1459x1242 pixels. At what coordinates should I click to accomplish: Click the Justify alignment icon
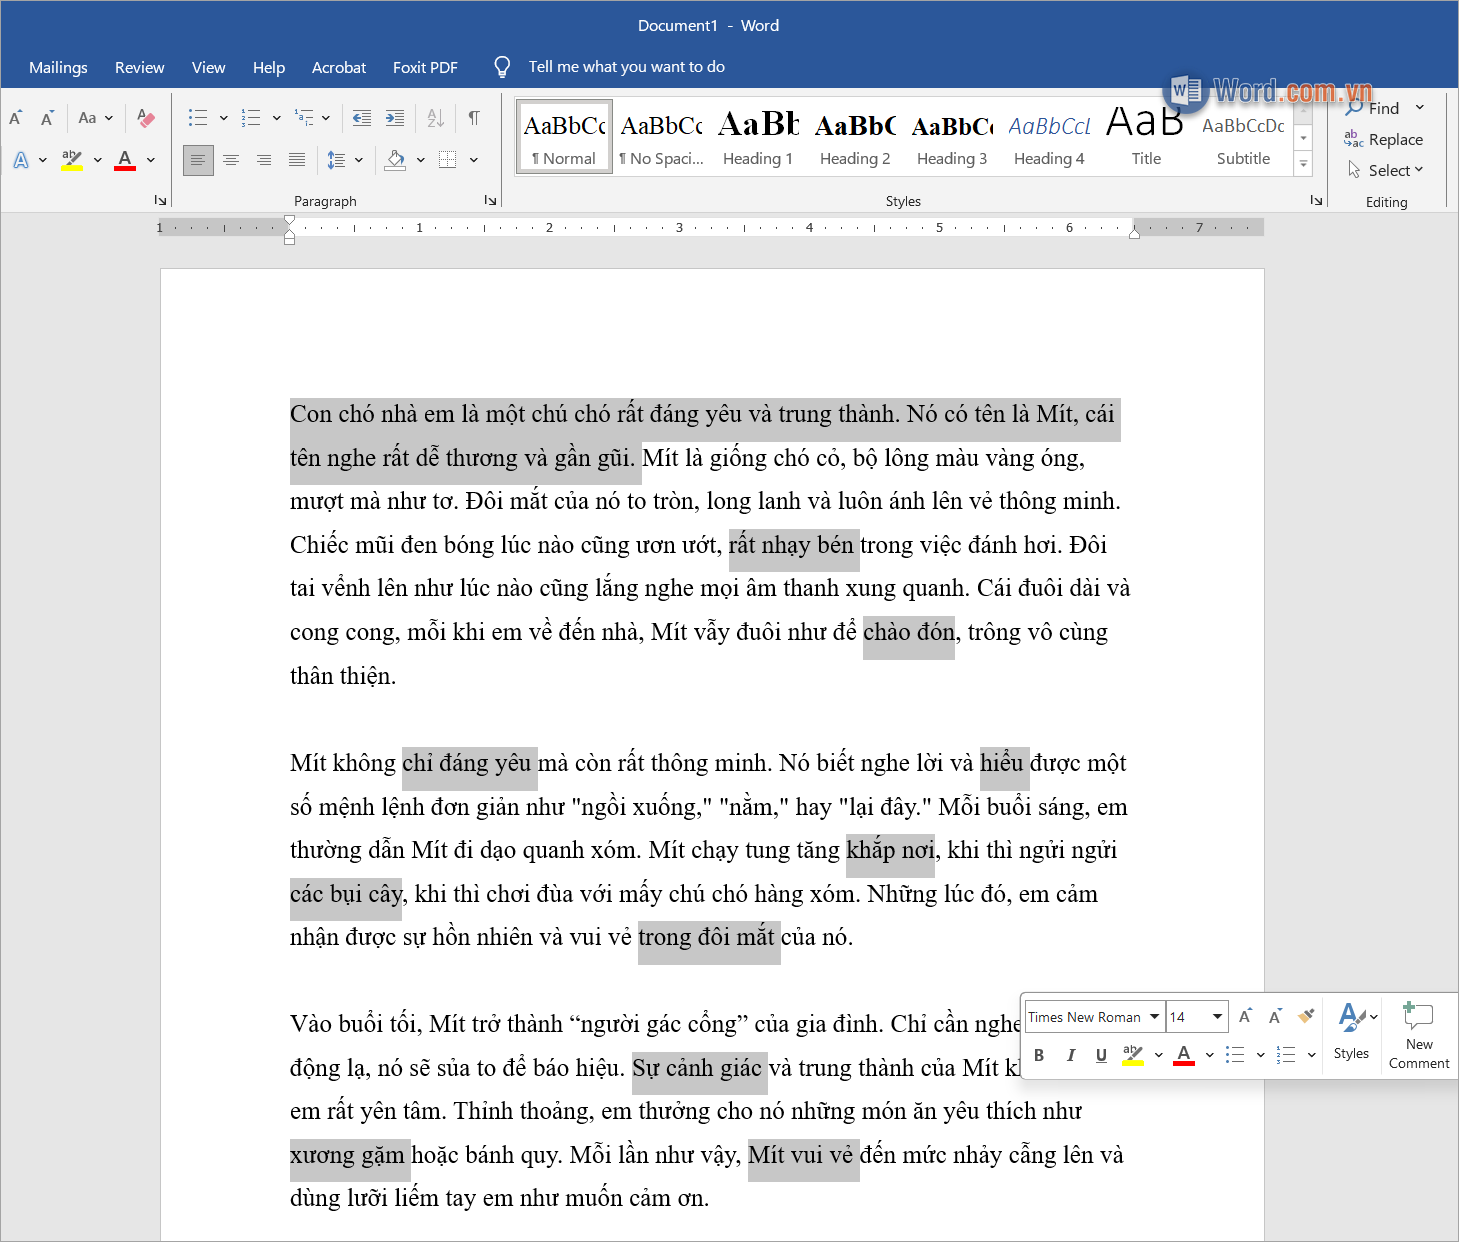pyautogui.click(x=296, y=159)
